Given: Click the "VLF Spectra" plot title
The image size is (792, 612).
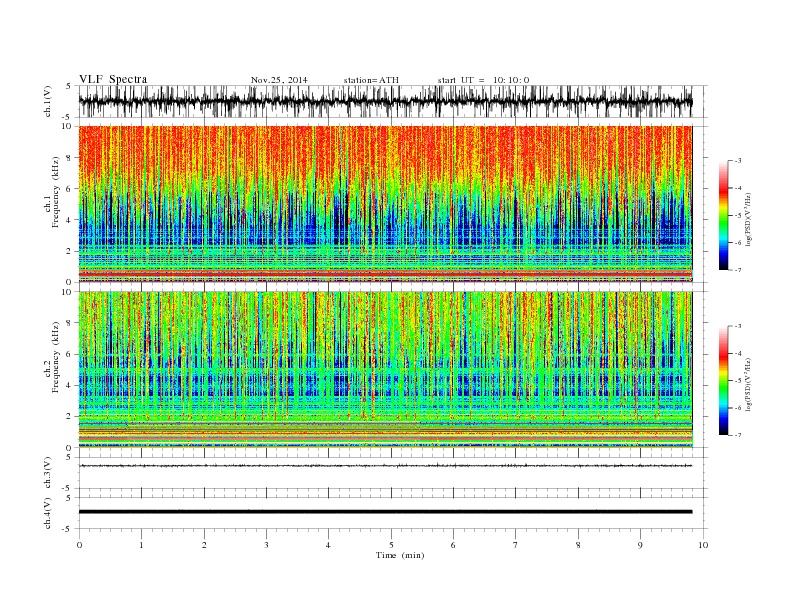Looking at the screenshot, I should point(113,79).
